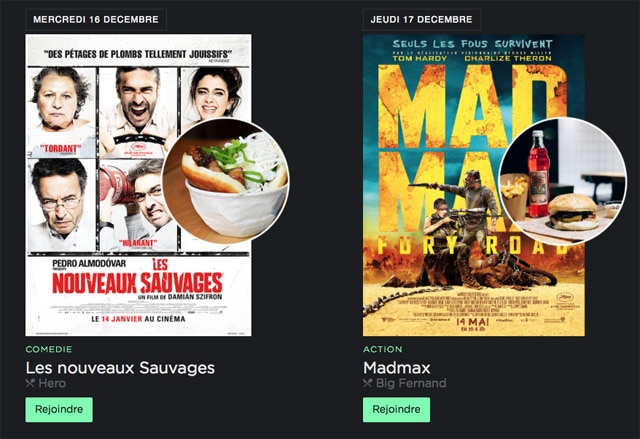
Task: Click the Rejoindre button under Madmax
Action: pos(396,410)
